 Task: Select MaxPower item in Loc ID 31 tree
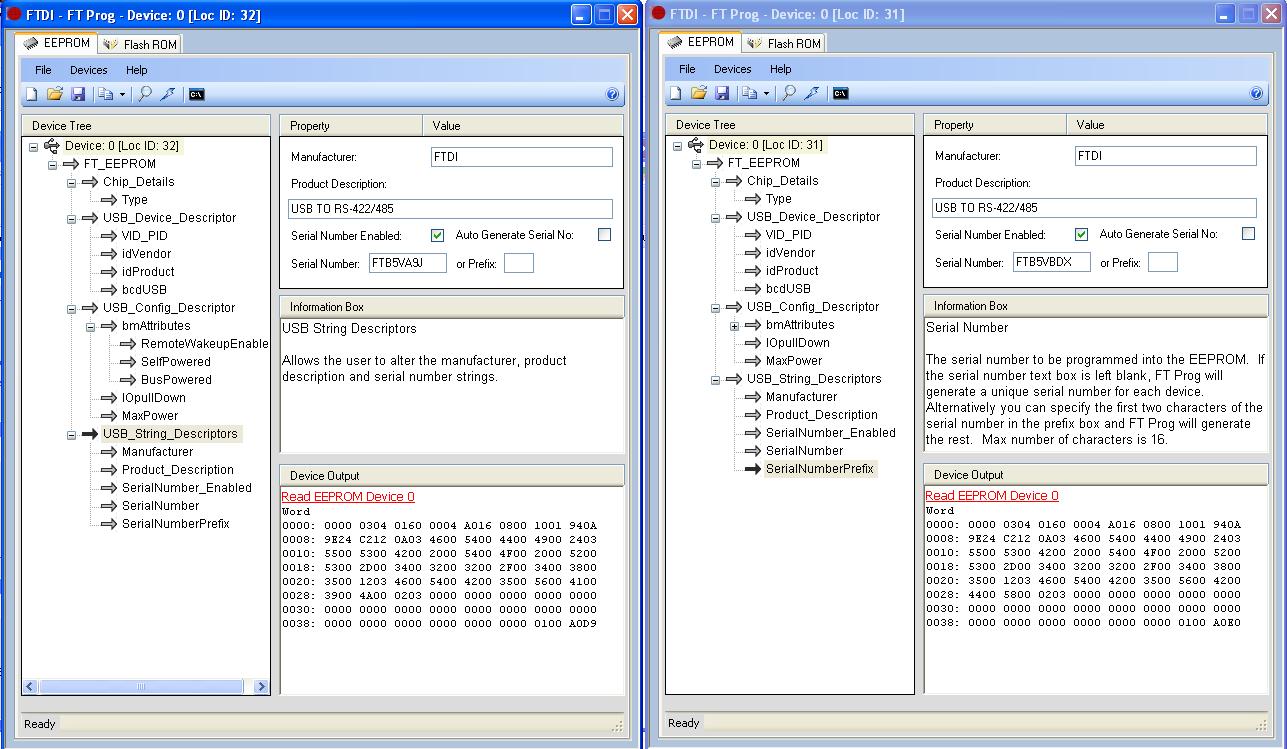(x=794, y=361)
